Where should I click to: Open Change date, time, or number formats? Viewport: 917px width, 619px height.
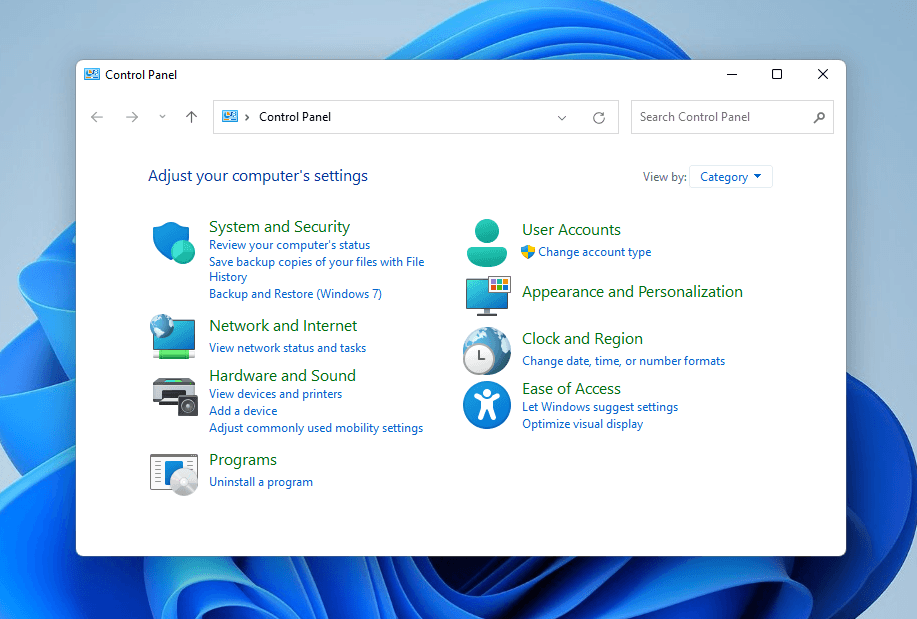(x=623, y=360)
